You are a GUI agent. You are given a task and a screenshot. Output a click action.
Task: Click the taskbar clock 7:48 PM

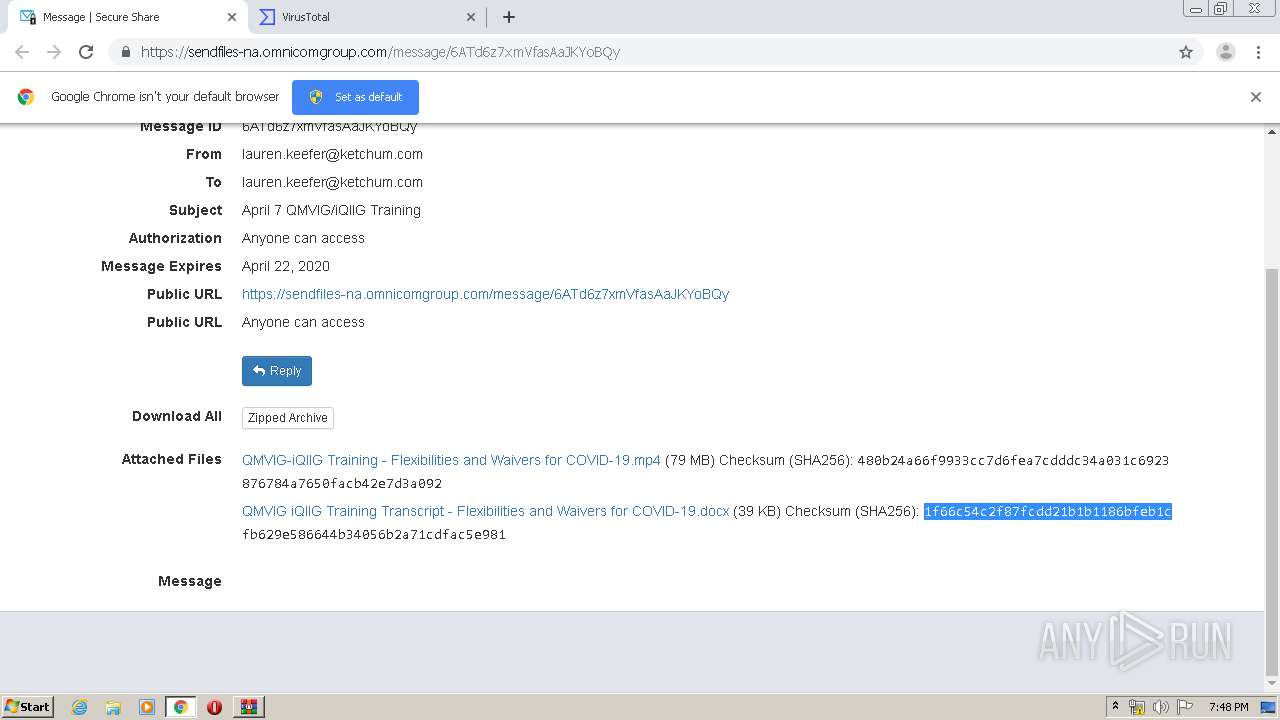click(x=1228, y=707)
